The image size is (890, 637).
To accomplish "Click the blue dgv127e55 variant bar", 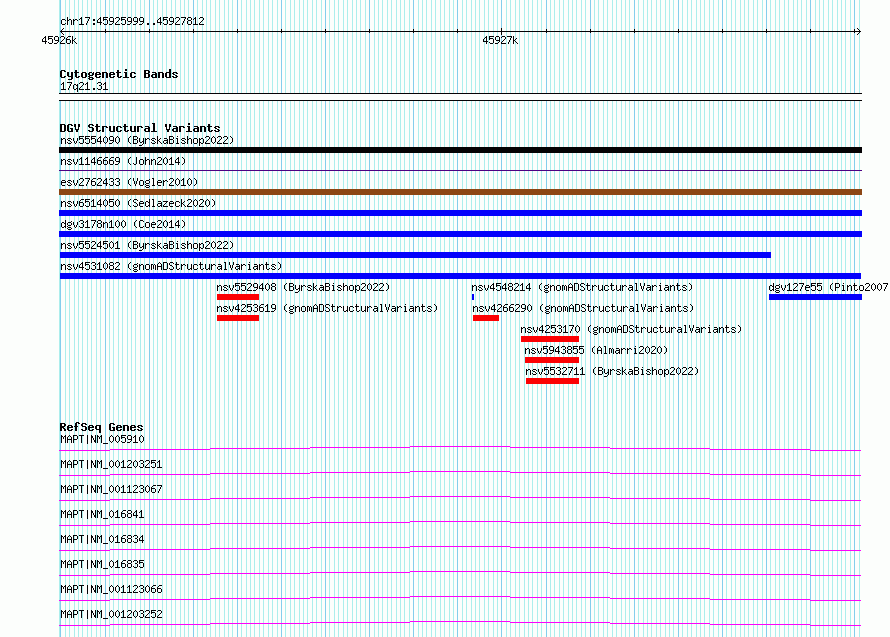I will coord(816,297).
